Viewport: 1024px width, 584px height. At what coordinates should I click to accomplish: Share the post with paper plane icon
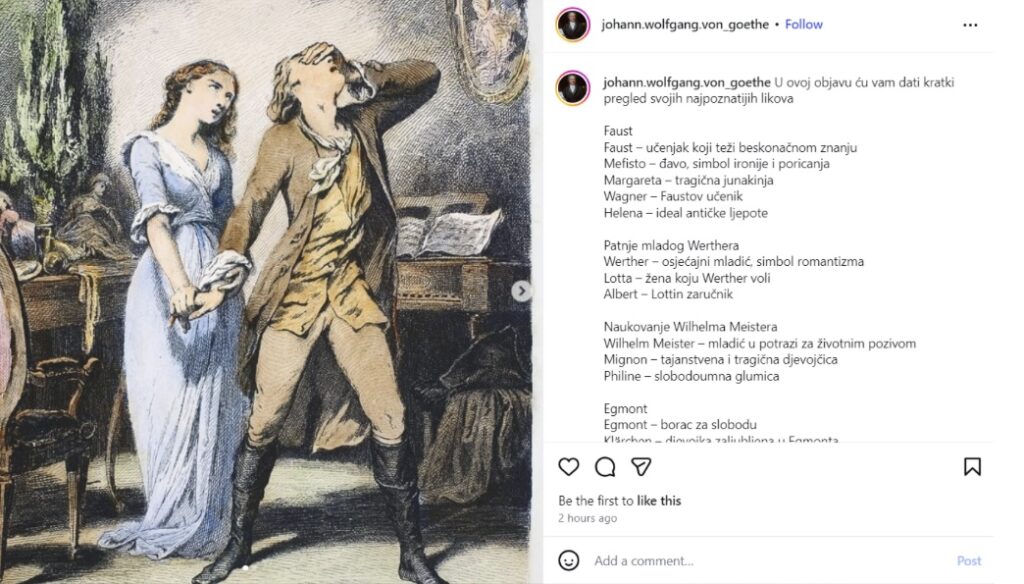point(641,466)
